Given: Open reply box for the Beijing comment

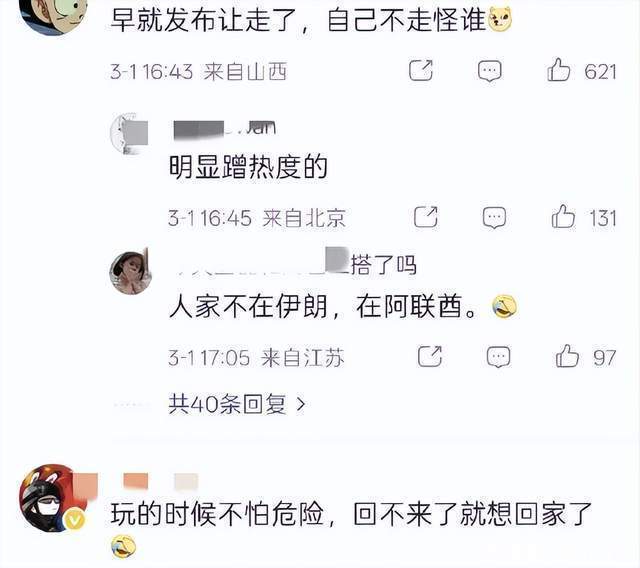Looking at the screenshot, I should click(494, 217).
